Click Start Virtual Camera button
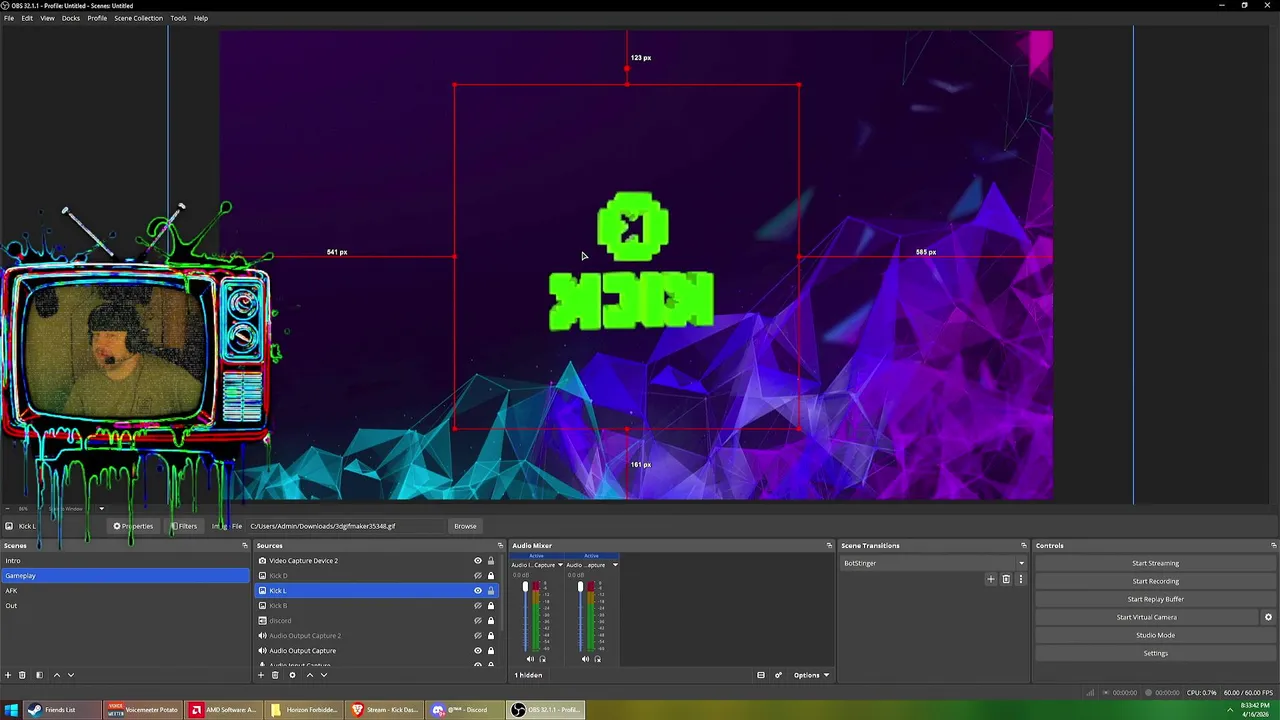Screen dimensions: 1280x720 click(x=1147, y=617)
